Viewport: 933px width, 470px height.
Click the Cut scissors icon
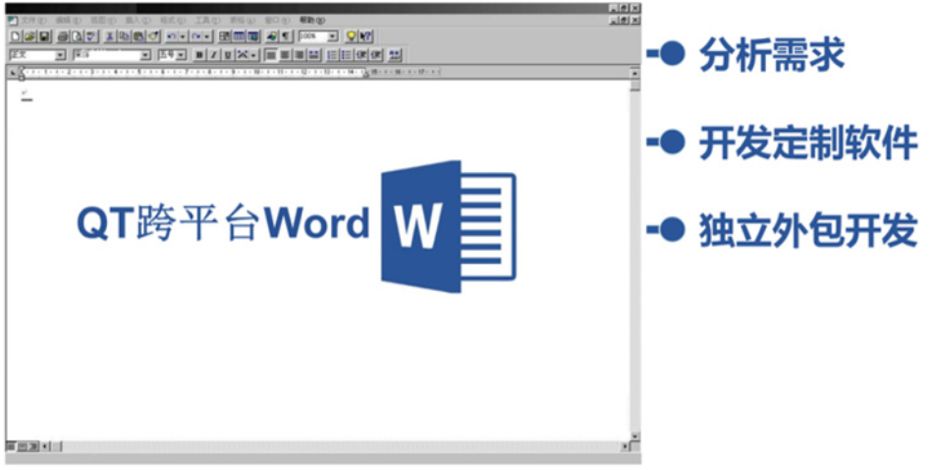(109, 36)
